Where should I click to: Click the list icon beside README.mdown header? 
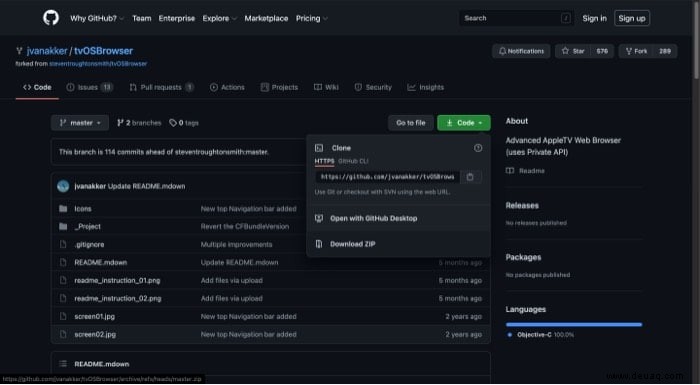63,364
